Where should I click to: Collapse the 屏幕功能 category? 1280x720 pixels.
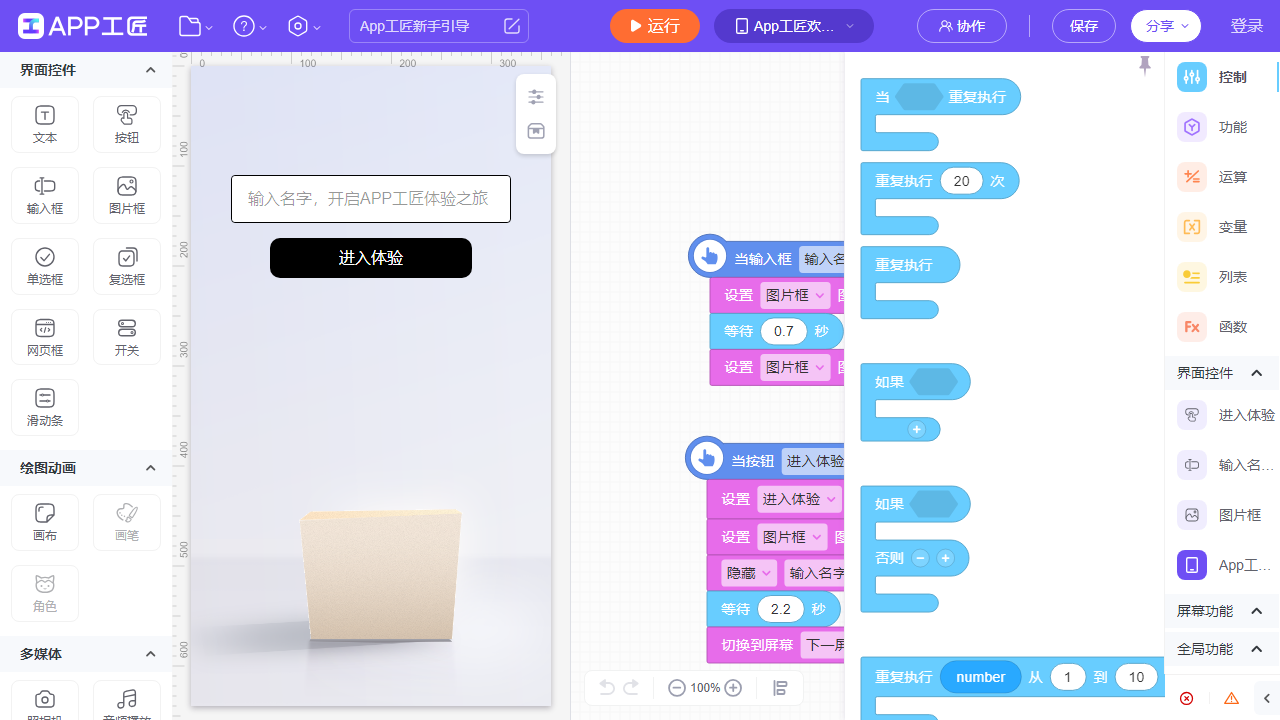[x=1257, y=611]
